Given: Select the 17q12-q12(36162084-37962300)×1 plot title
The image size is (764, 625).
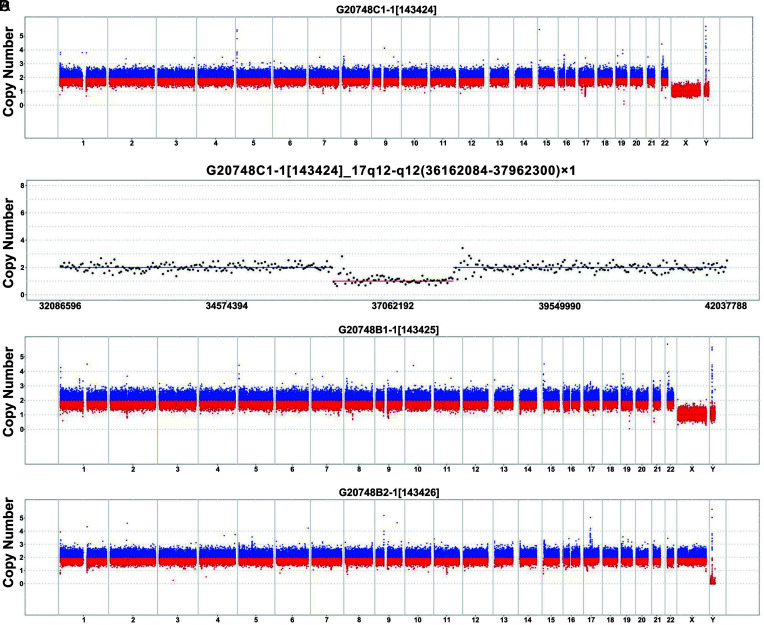Looking at the screenshot, I should [391, 170].
